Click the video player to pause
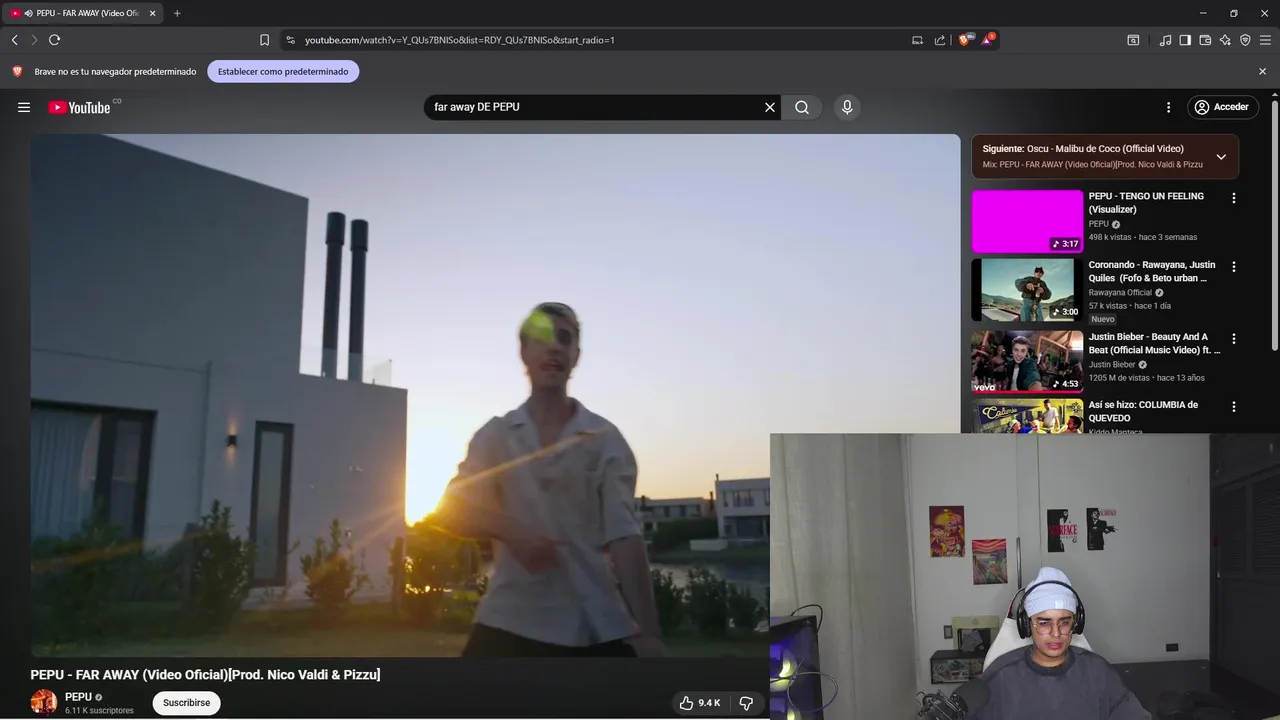The width and height of the screenshot is (1280, 720). coord(495,395)
